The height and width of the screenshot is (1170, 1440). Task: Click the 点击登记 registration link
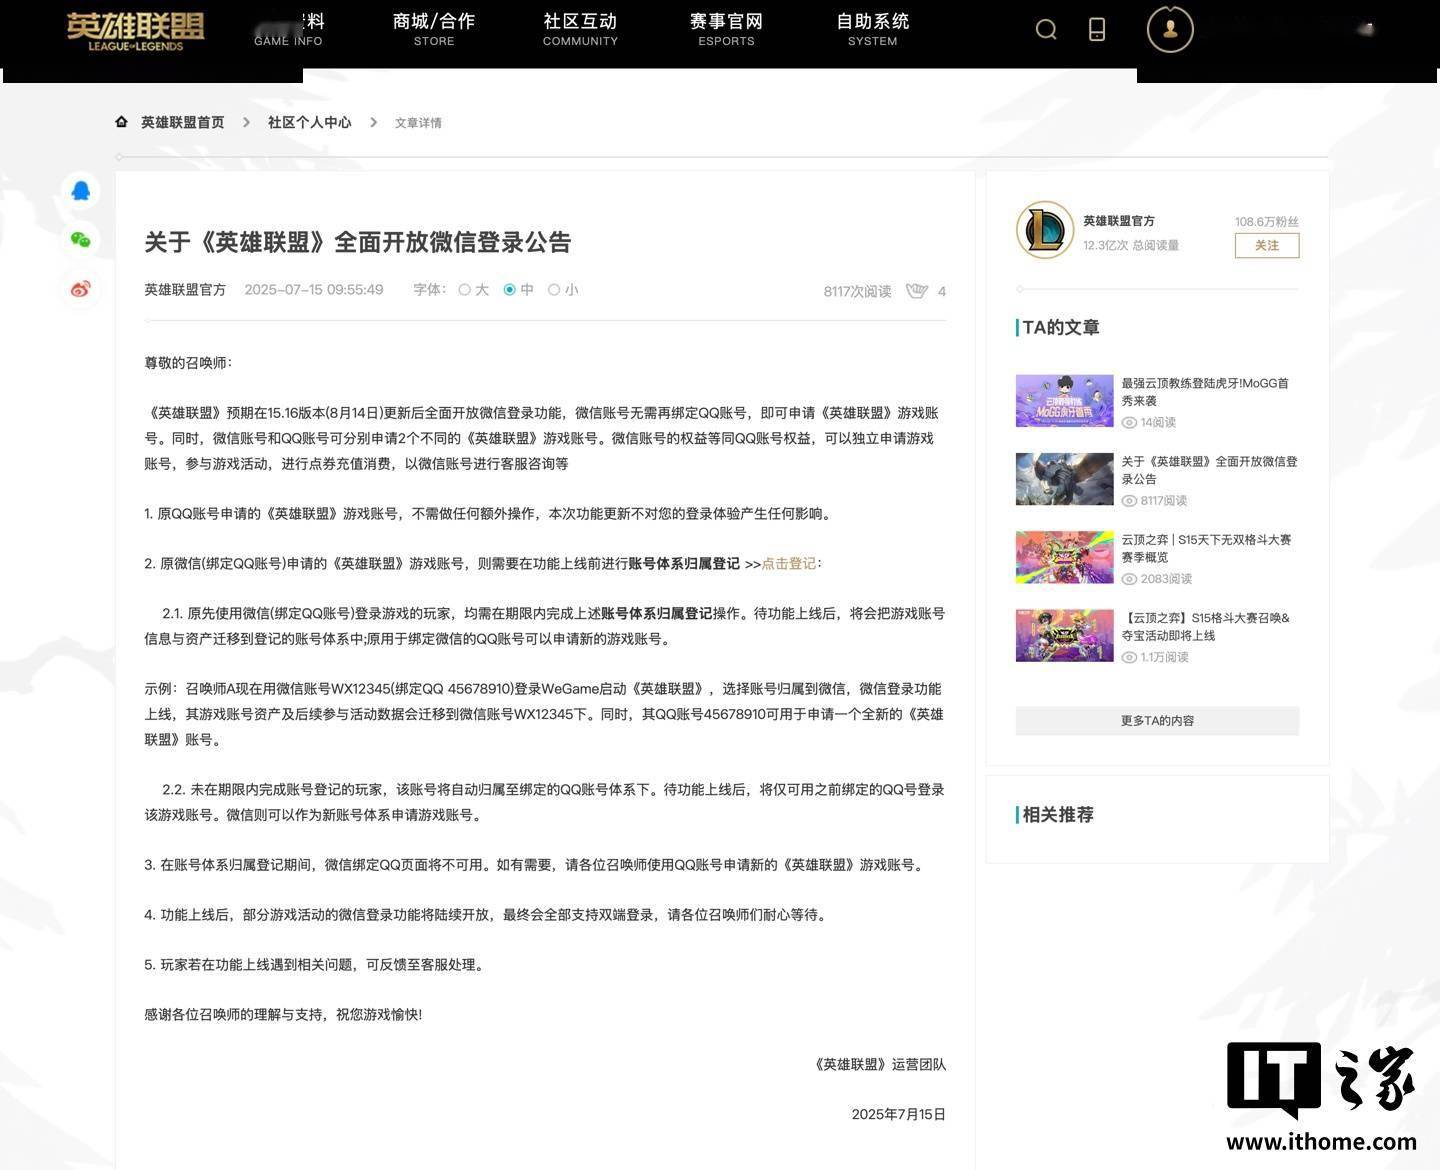[x=789, y=564]
